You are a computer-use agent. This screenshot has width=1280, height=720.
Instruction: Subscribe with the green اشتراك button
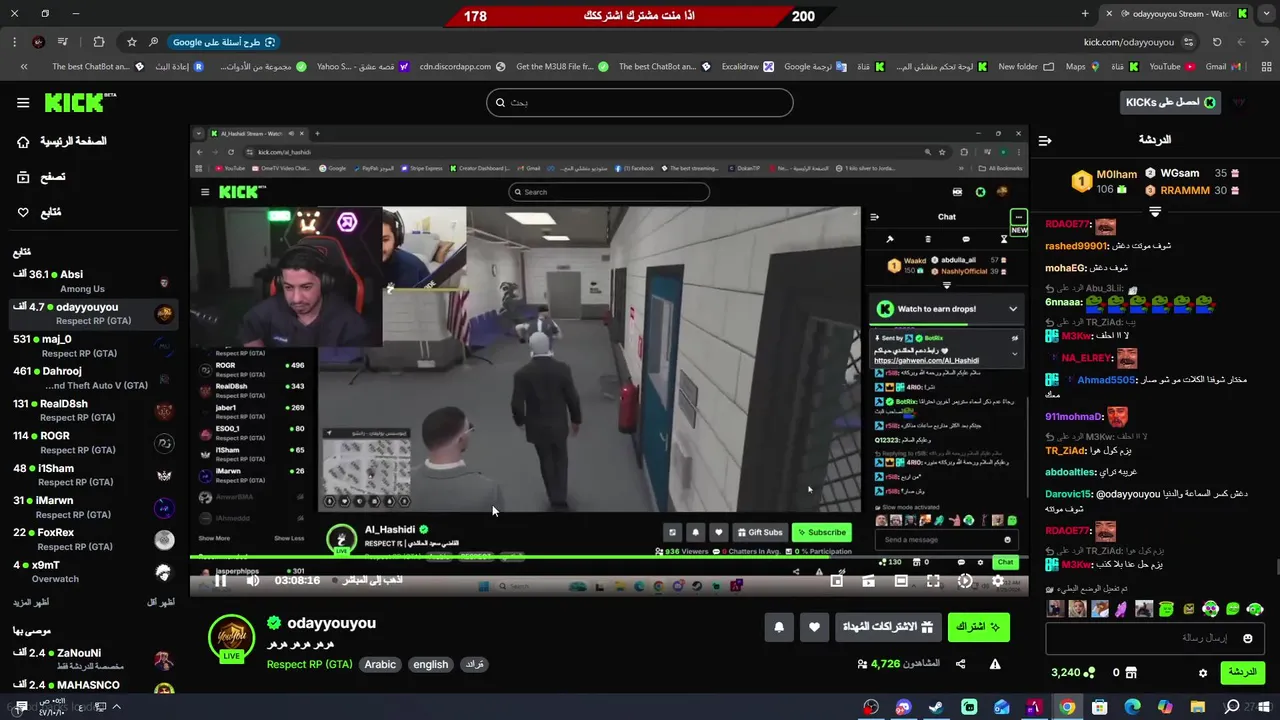[978, 627]
